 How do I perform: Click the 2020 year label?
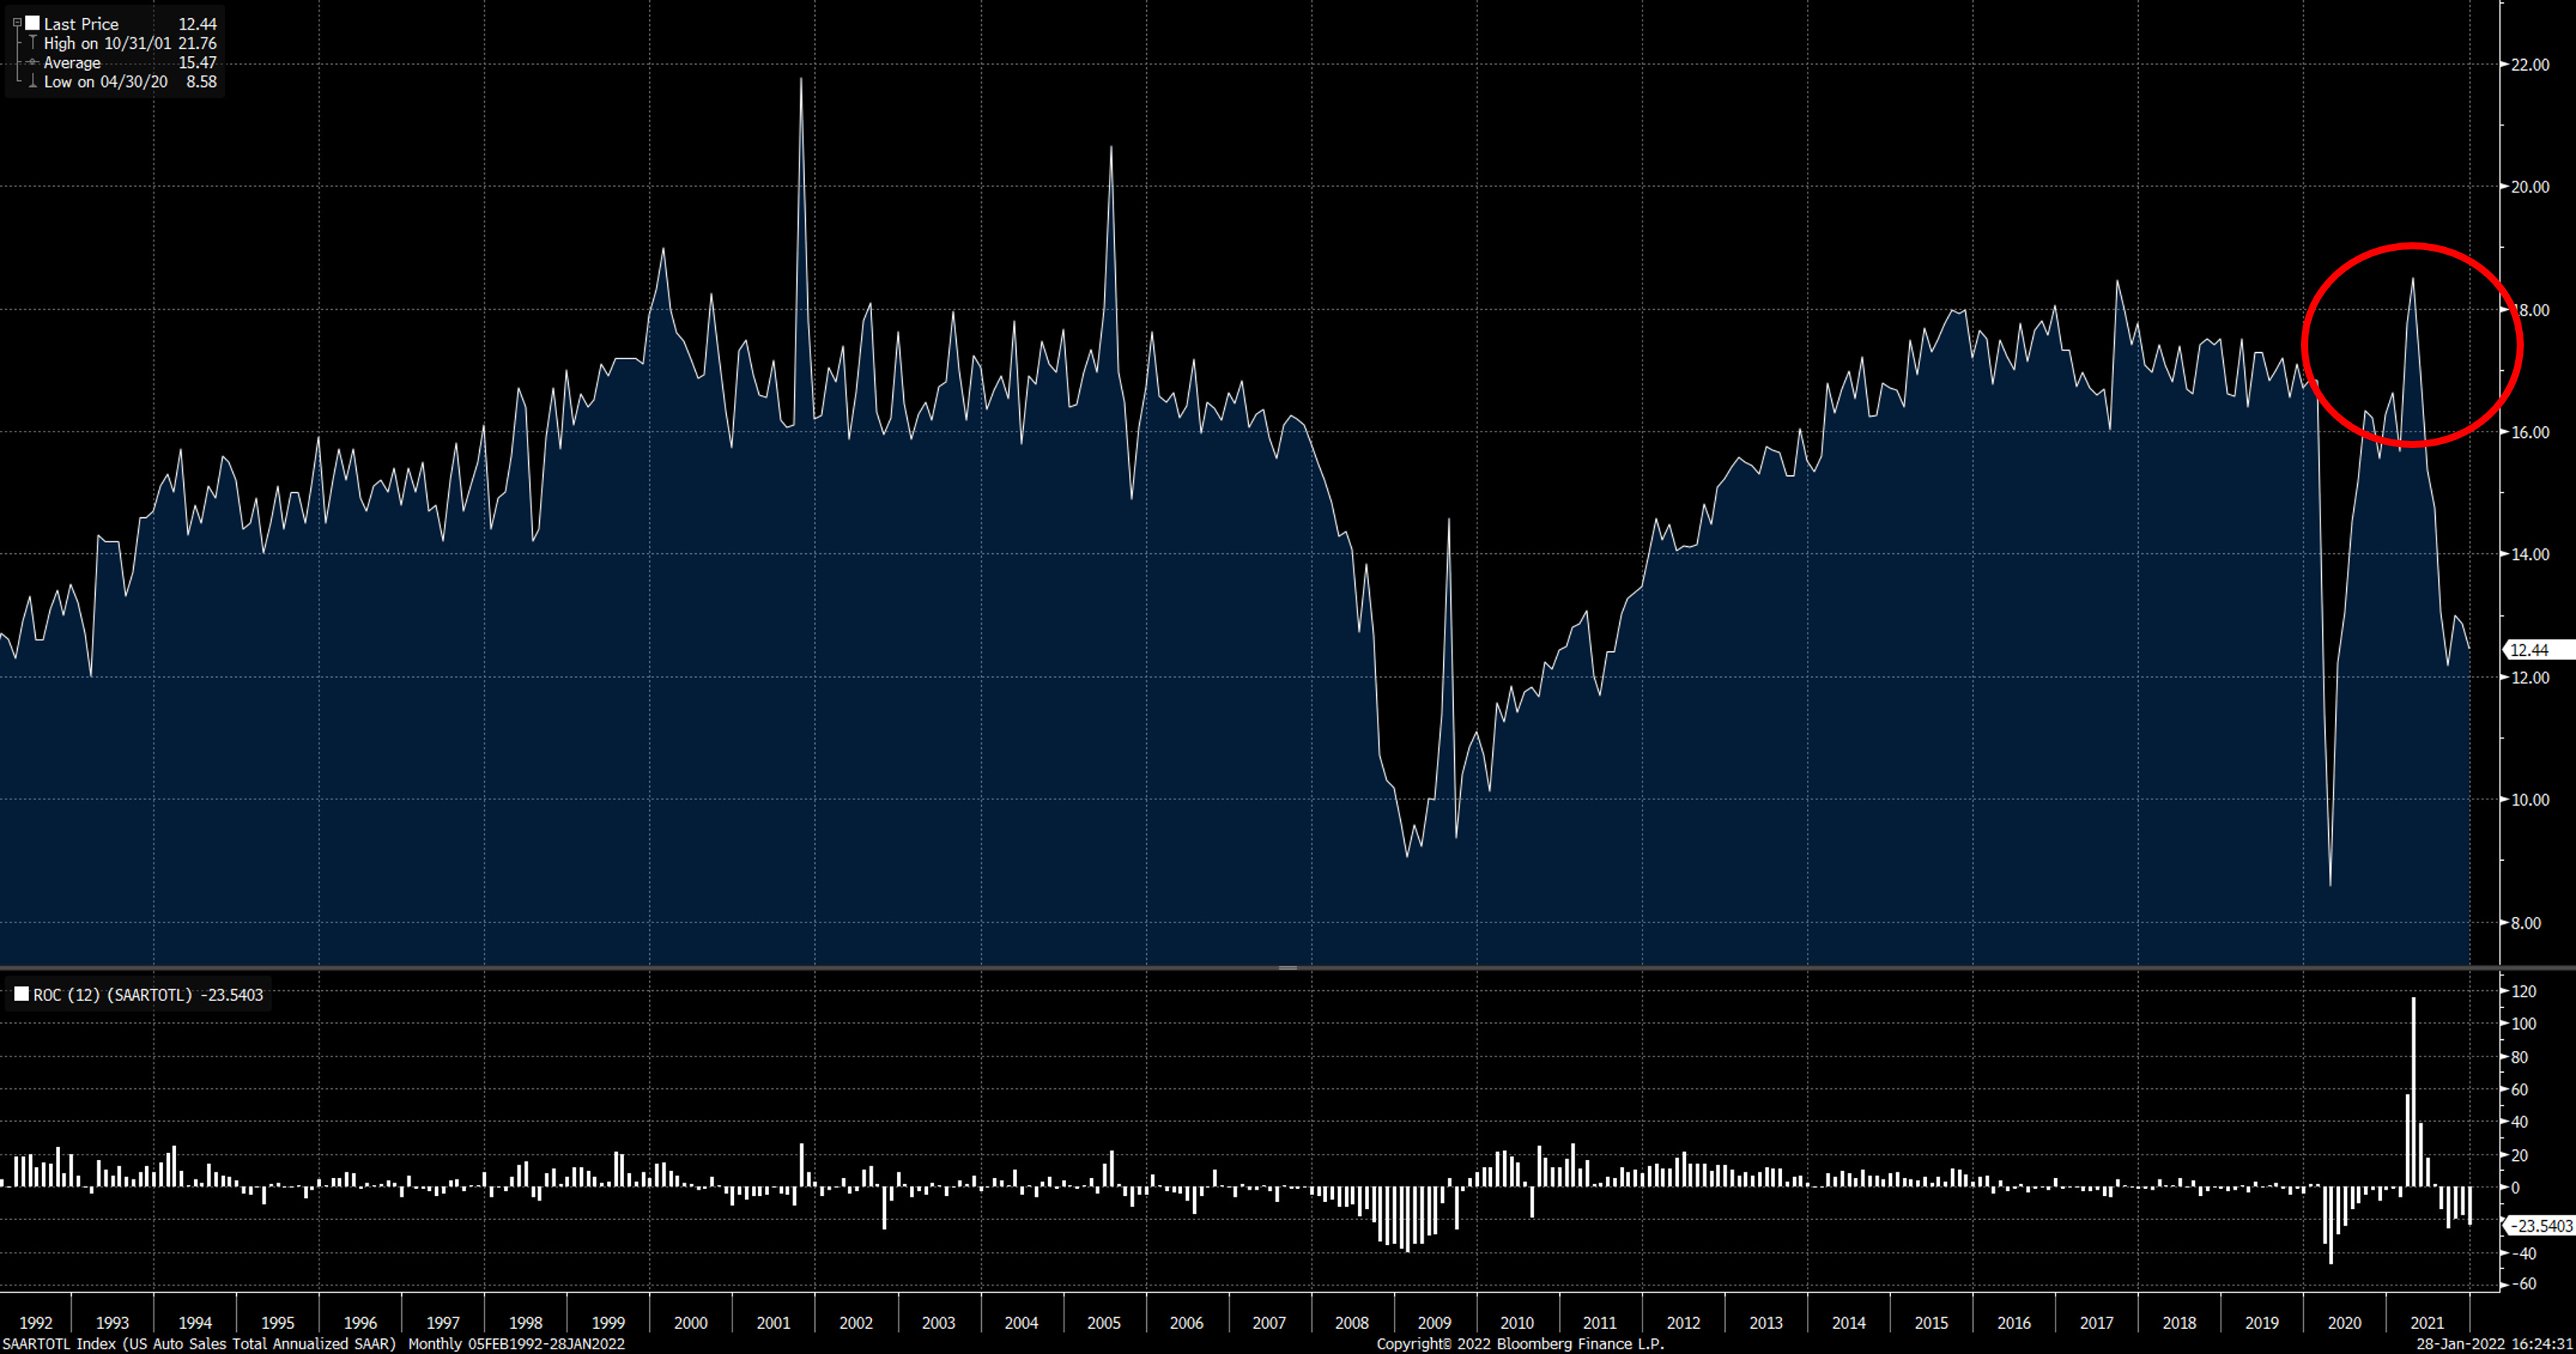[2344, 1323]
